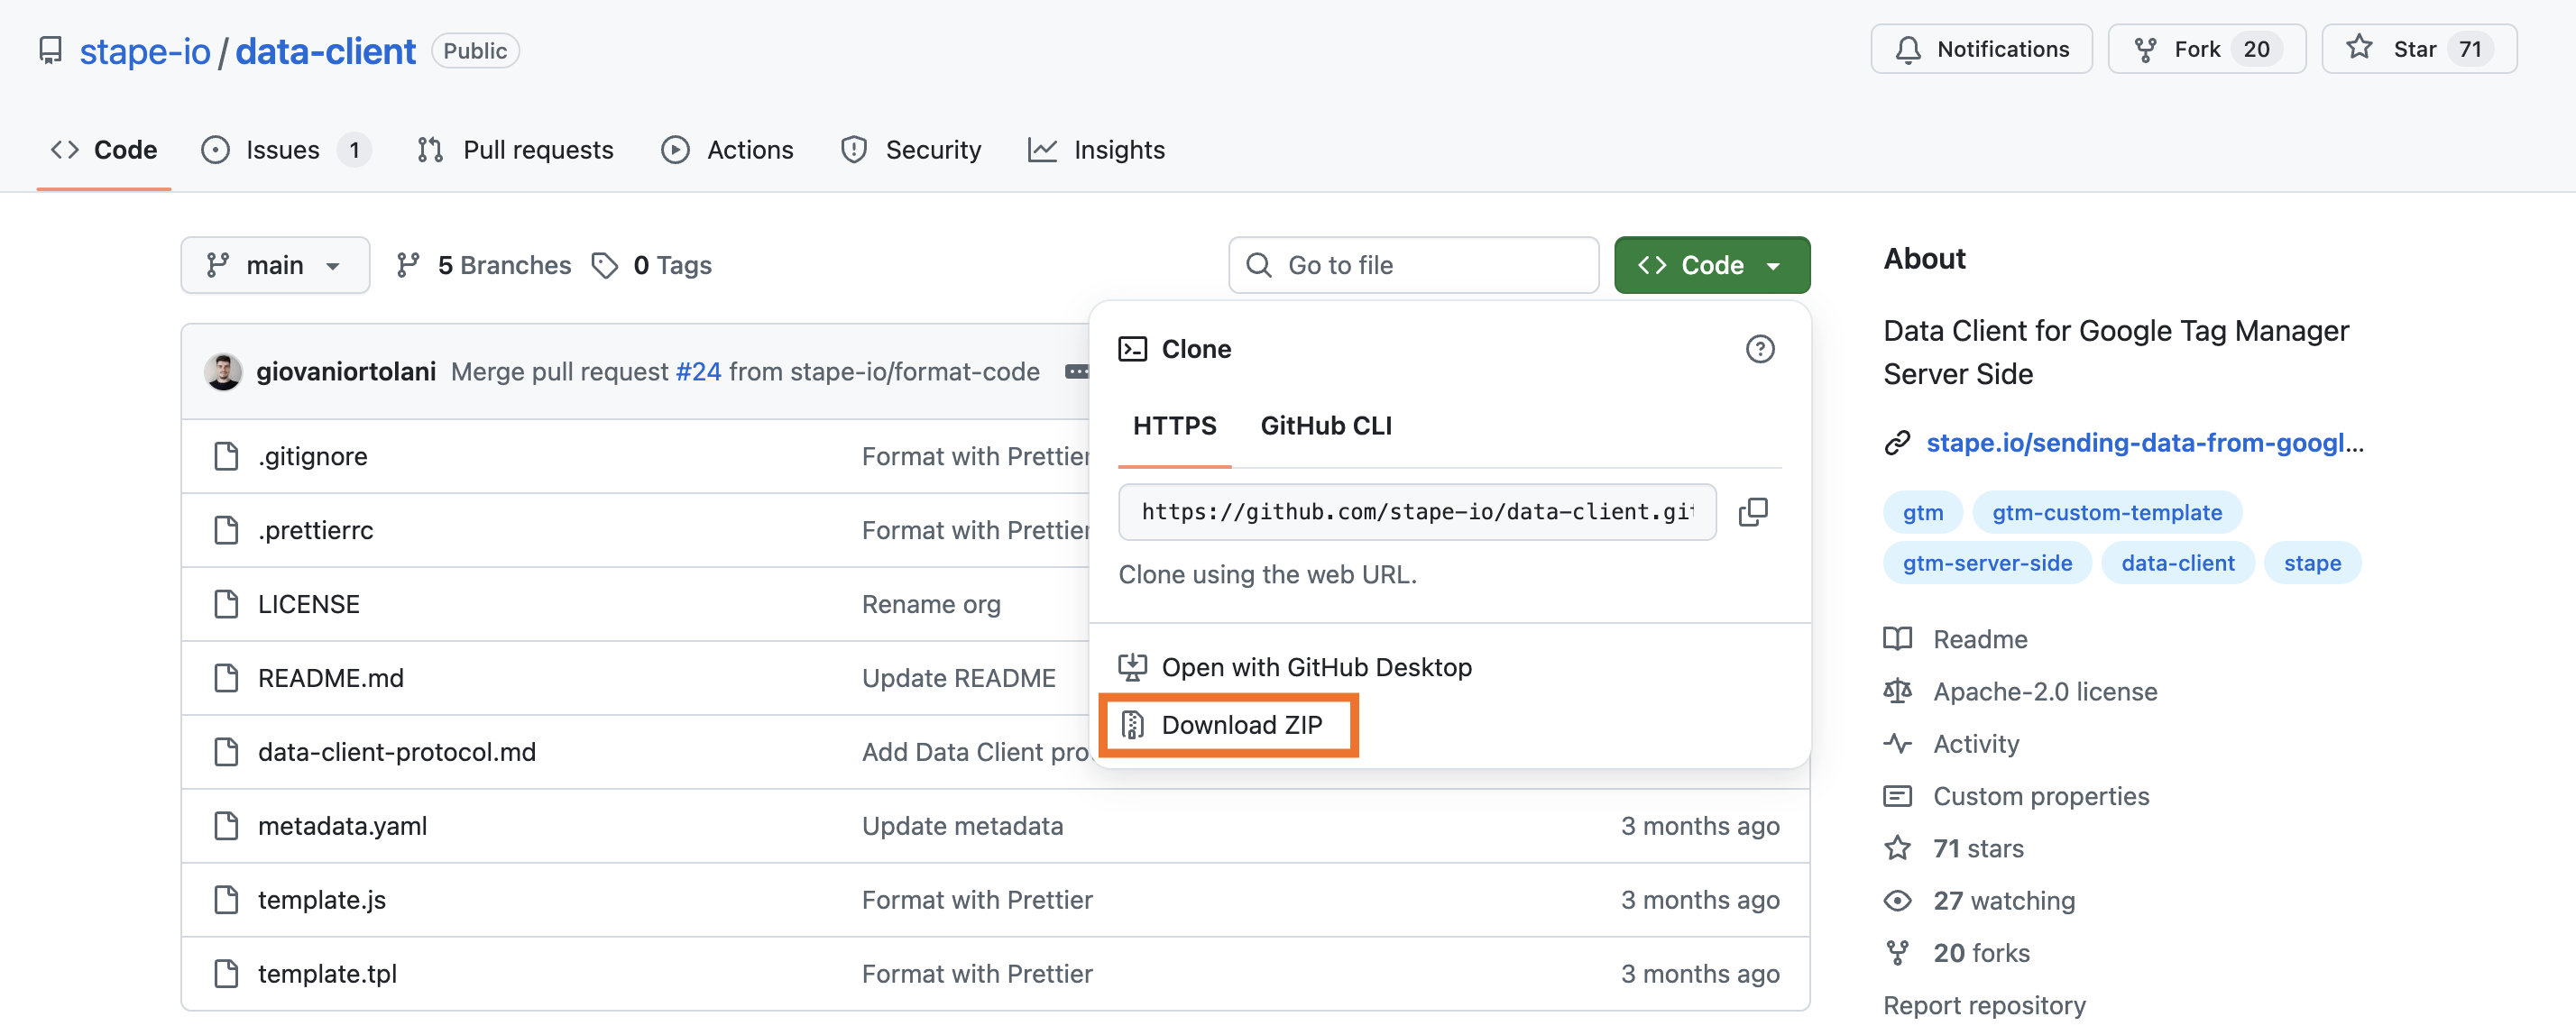Copy the clone URL to clipboard

pos(1753,512)
